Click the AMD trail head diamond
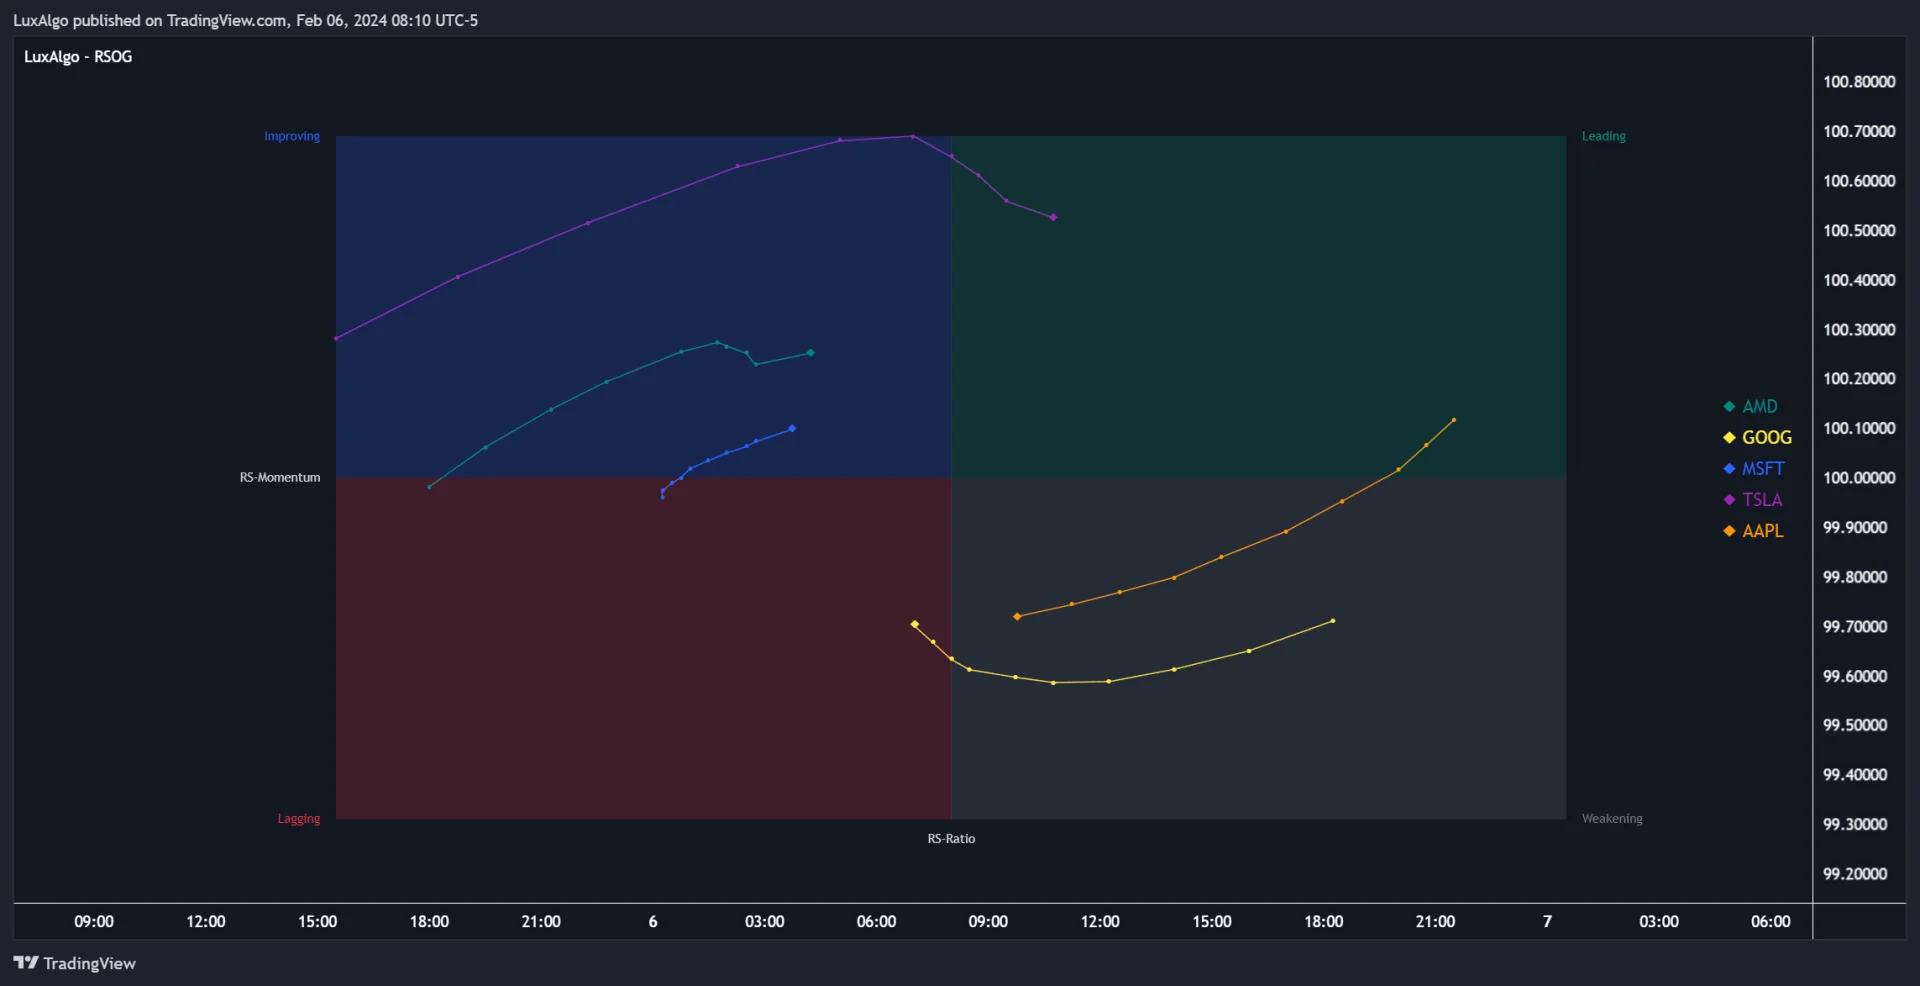1920x986 pixels. coord(810,352)
